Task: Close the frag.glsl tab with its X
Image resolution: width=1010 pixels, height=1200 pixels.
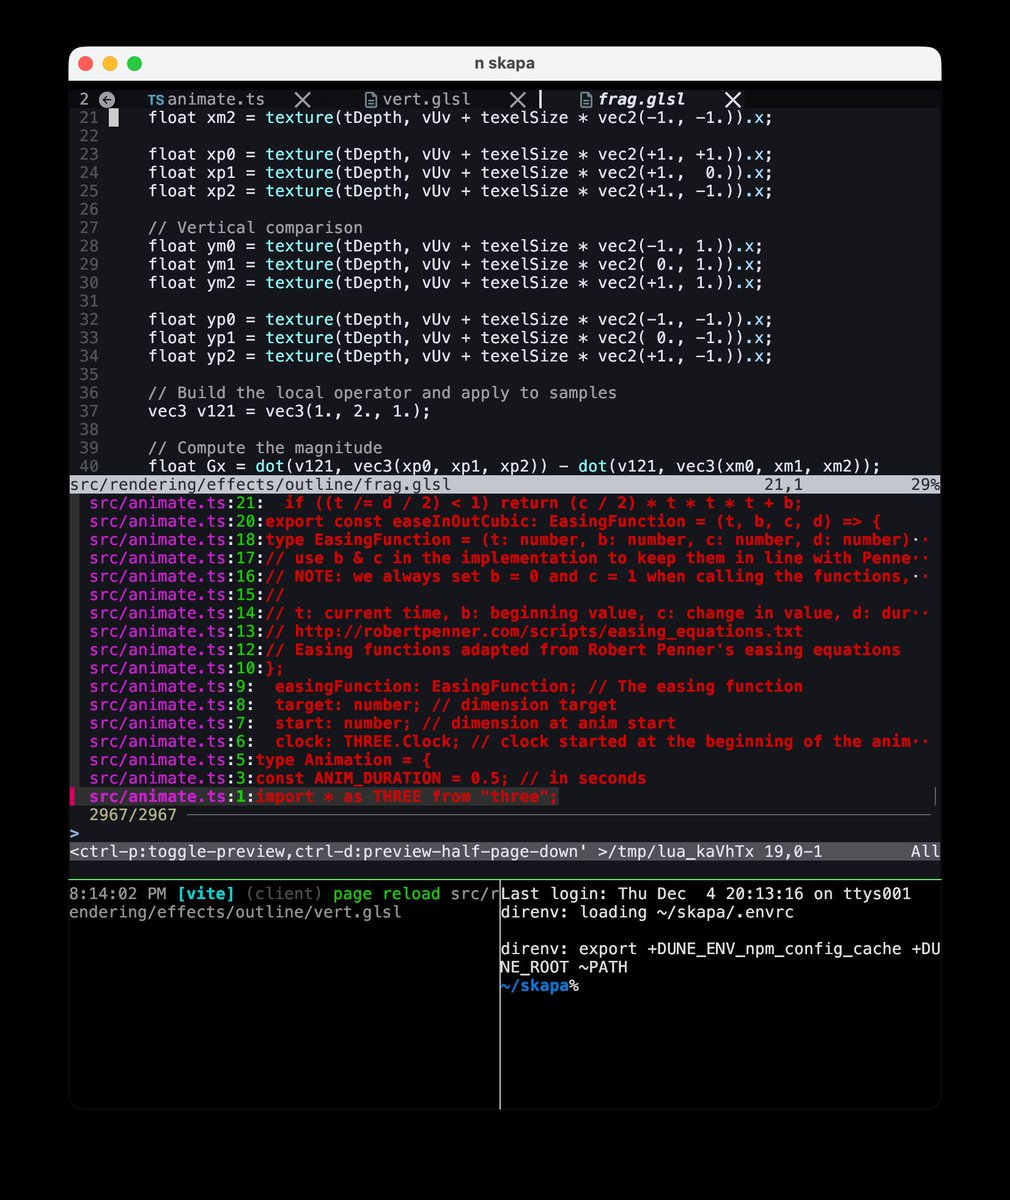Action: click(733, 99)
